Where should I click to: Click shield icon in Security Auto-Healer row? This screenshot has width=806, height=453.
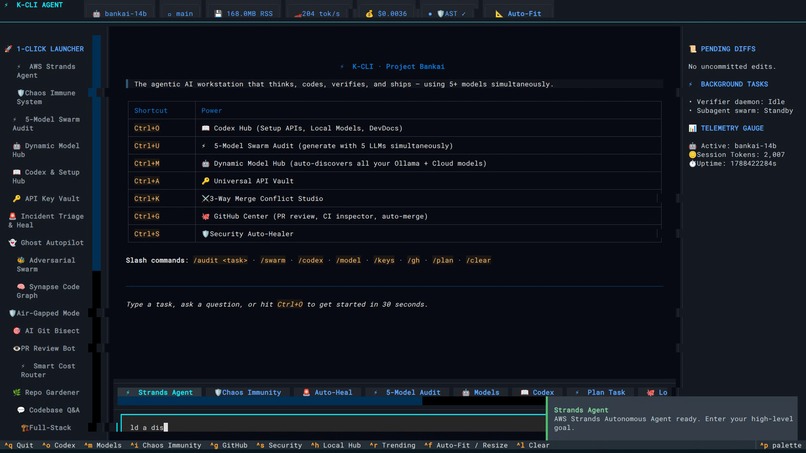tap(206, 234)
